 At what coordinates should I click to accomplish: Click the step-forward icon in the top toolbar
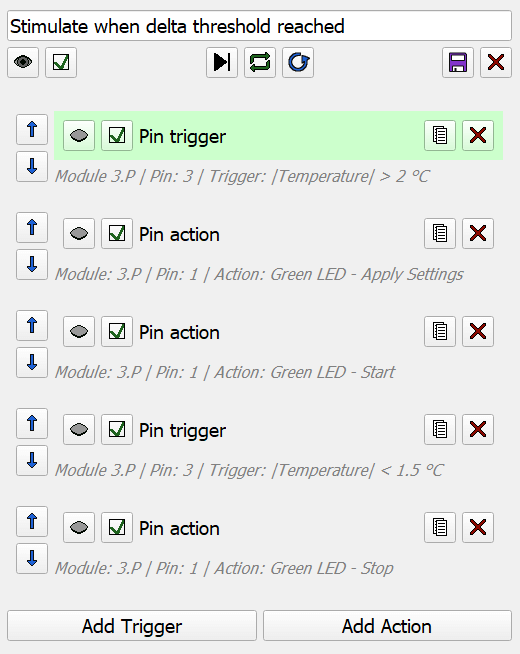click(222, 63)
